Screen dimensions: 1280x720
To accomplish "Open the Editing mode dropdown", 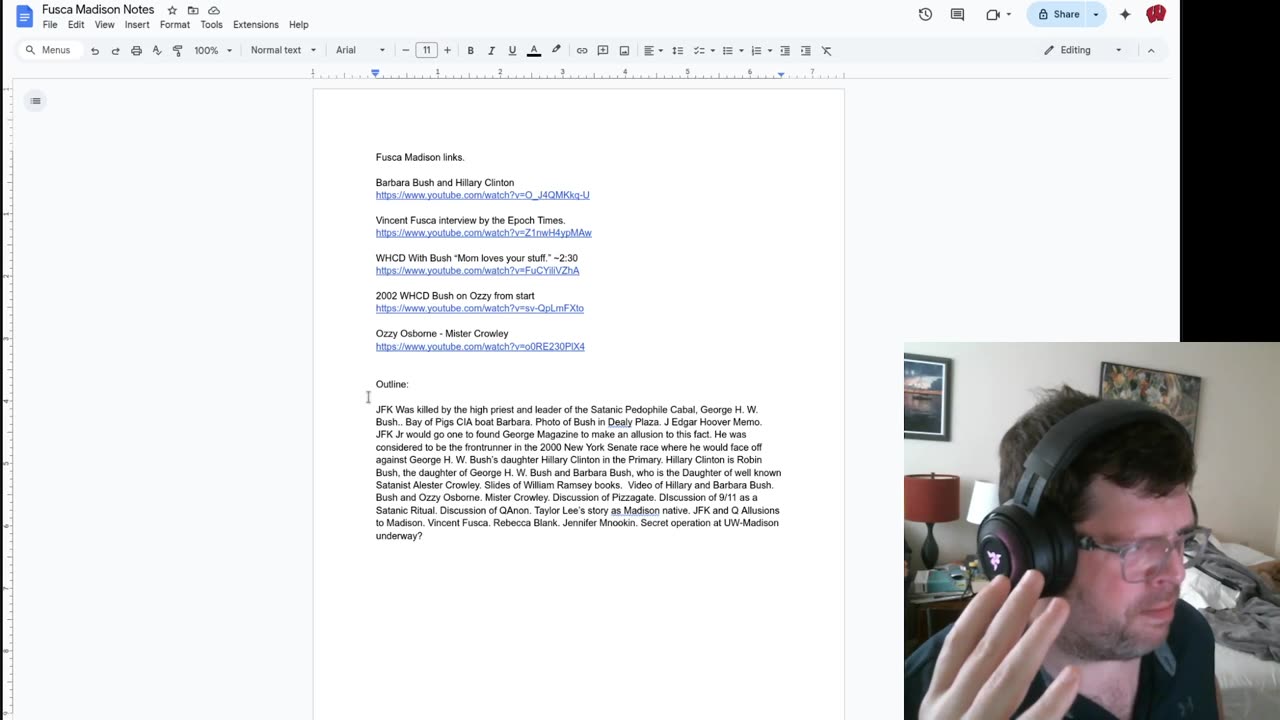I will (1083, 50).
